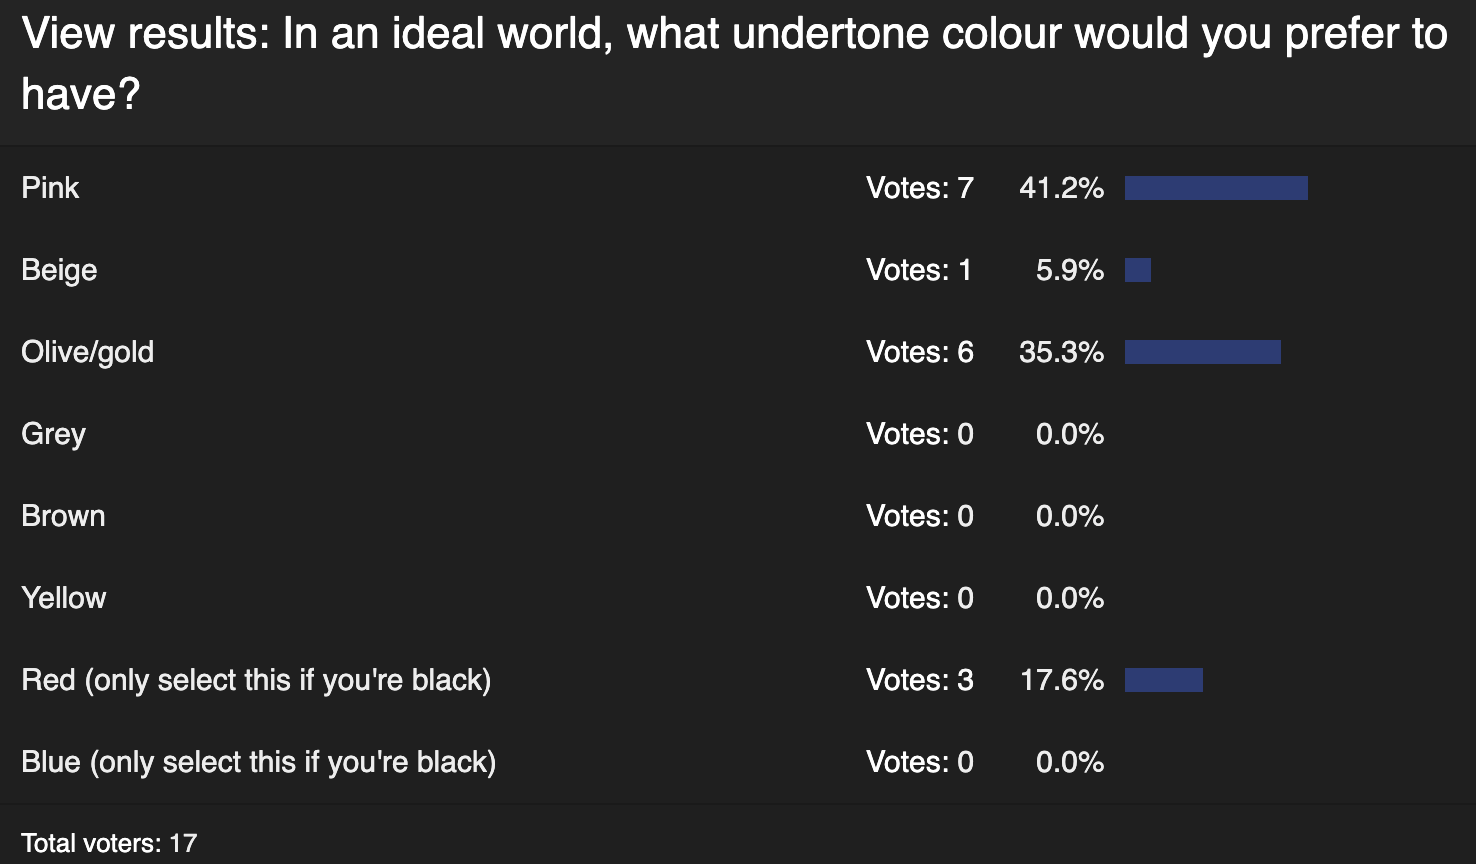This screenshot has width=1476, height=864.
Task: Click the Red option's result bar
Action: 1164,680
